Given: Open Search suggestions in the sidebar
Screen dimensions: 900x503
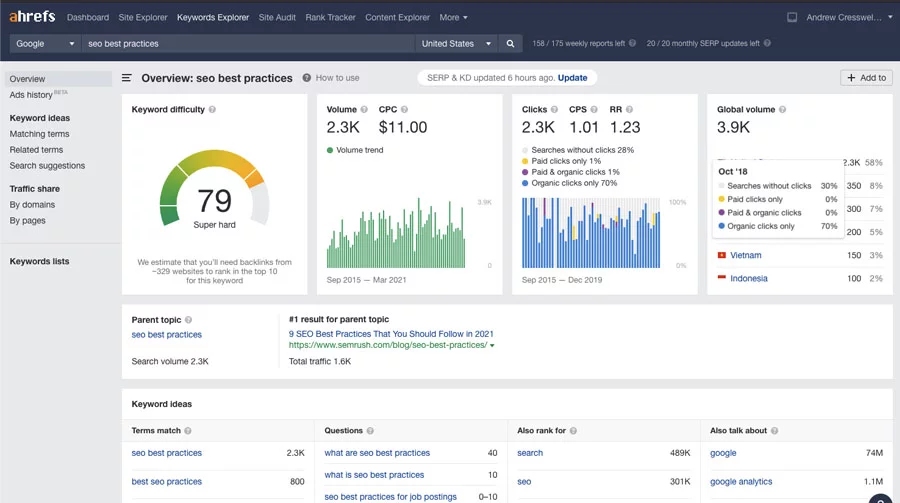Looking at the screenshot, I should click(47, 165).
